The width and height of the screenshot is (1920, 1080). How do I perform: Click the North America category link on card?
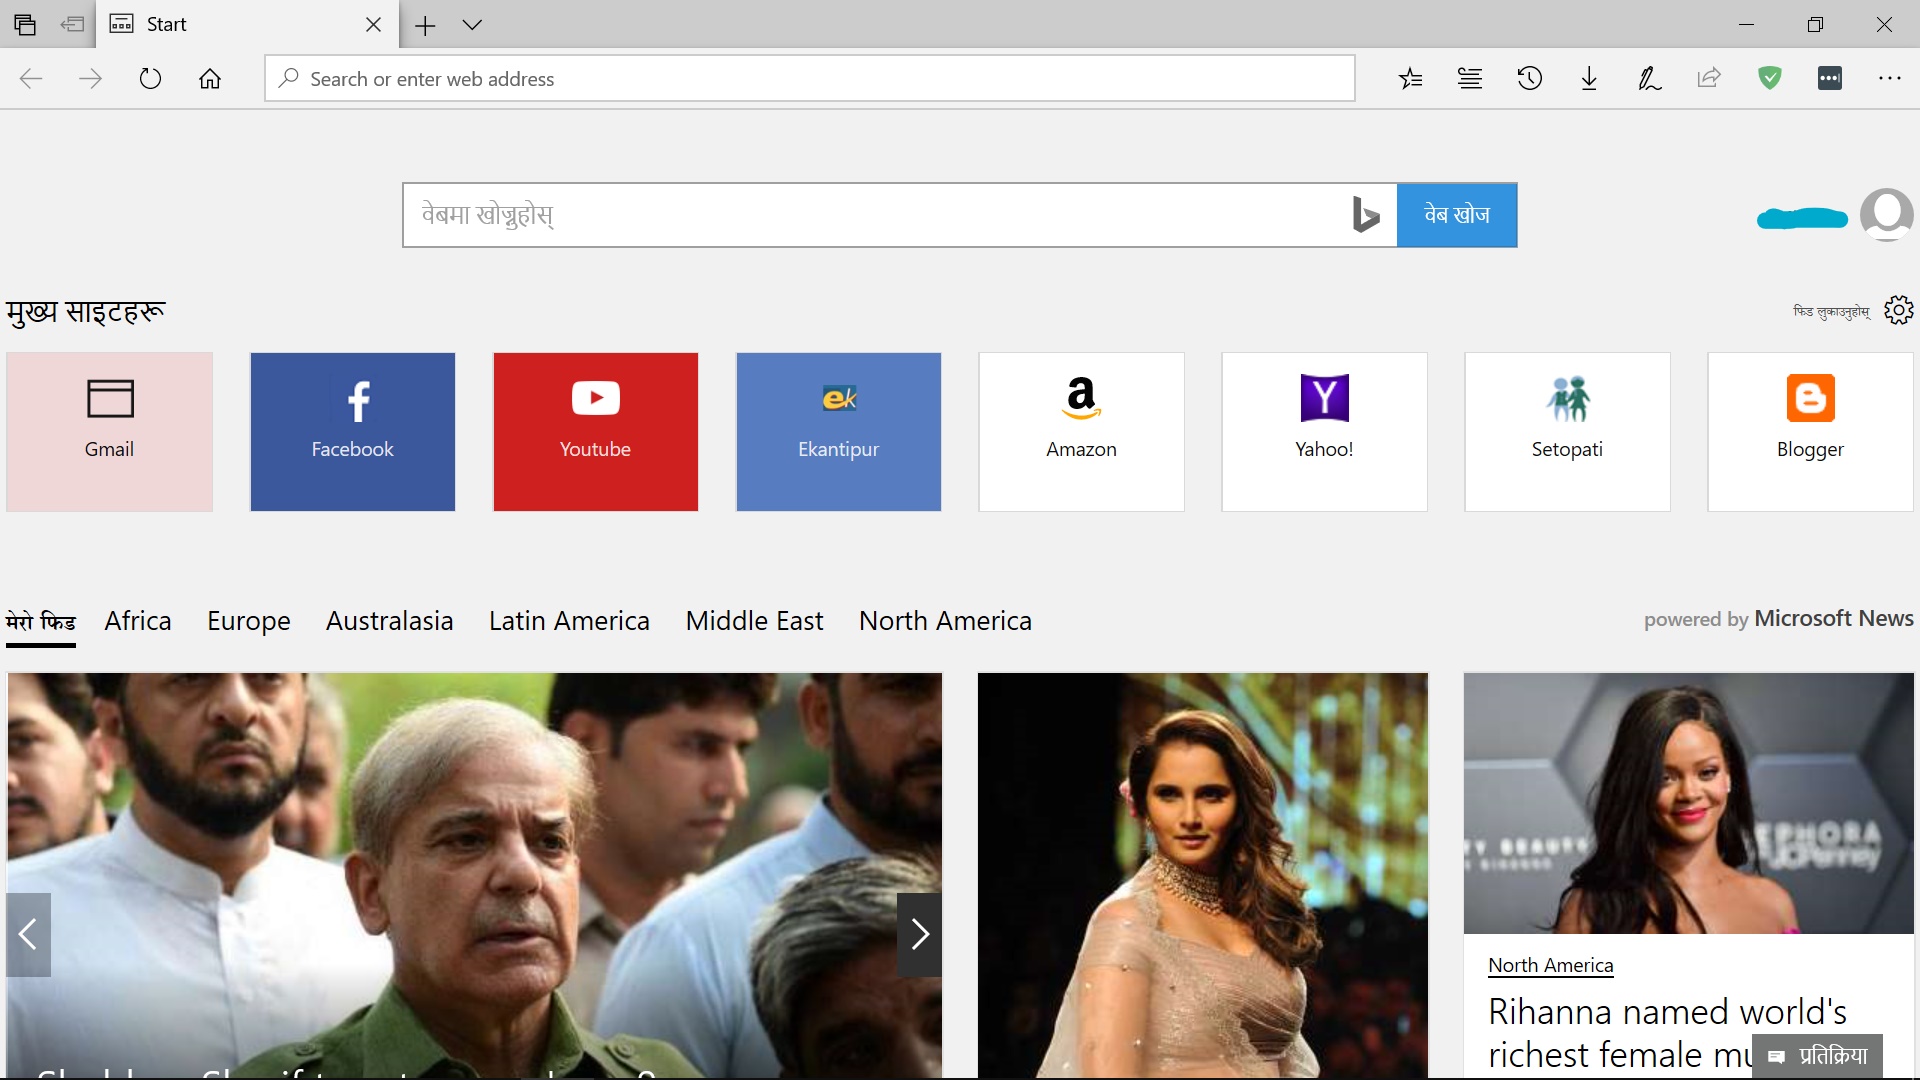tap(1551, 966)
